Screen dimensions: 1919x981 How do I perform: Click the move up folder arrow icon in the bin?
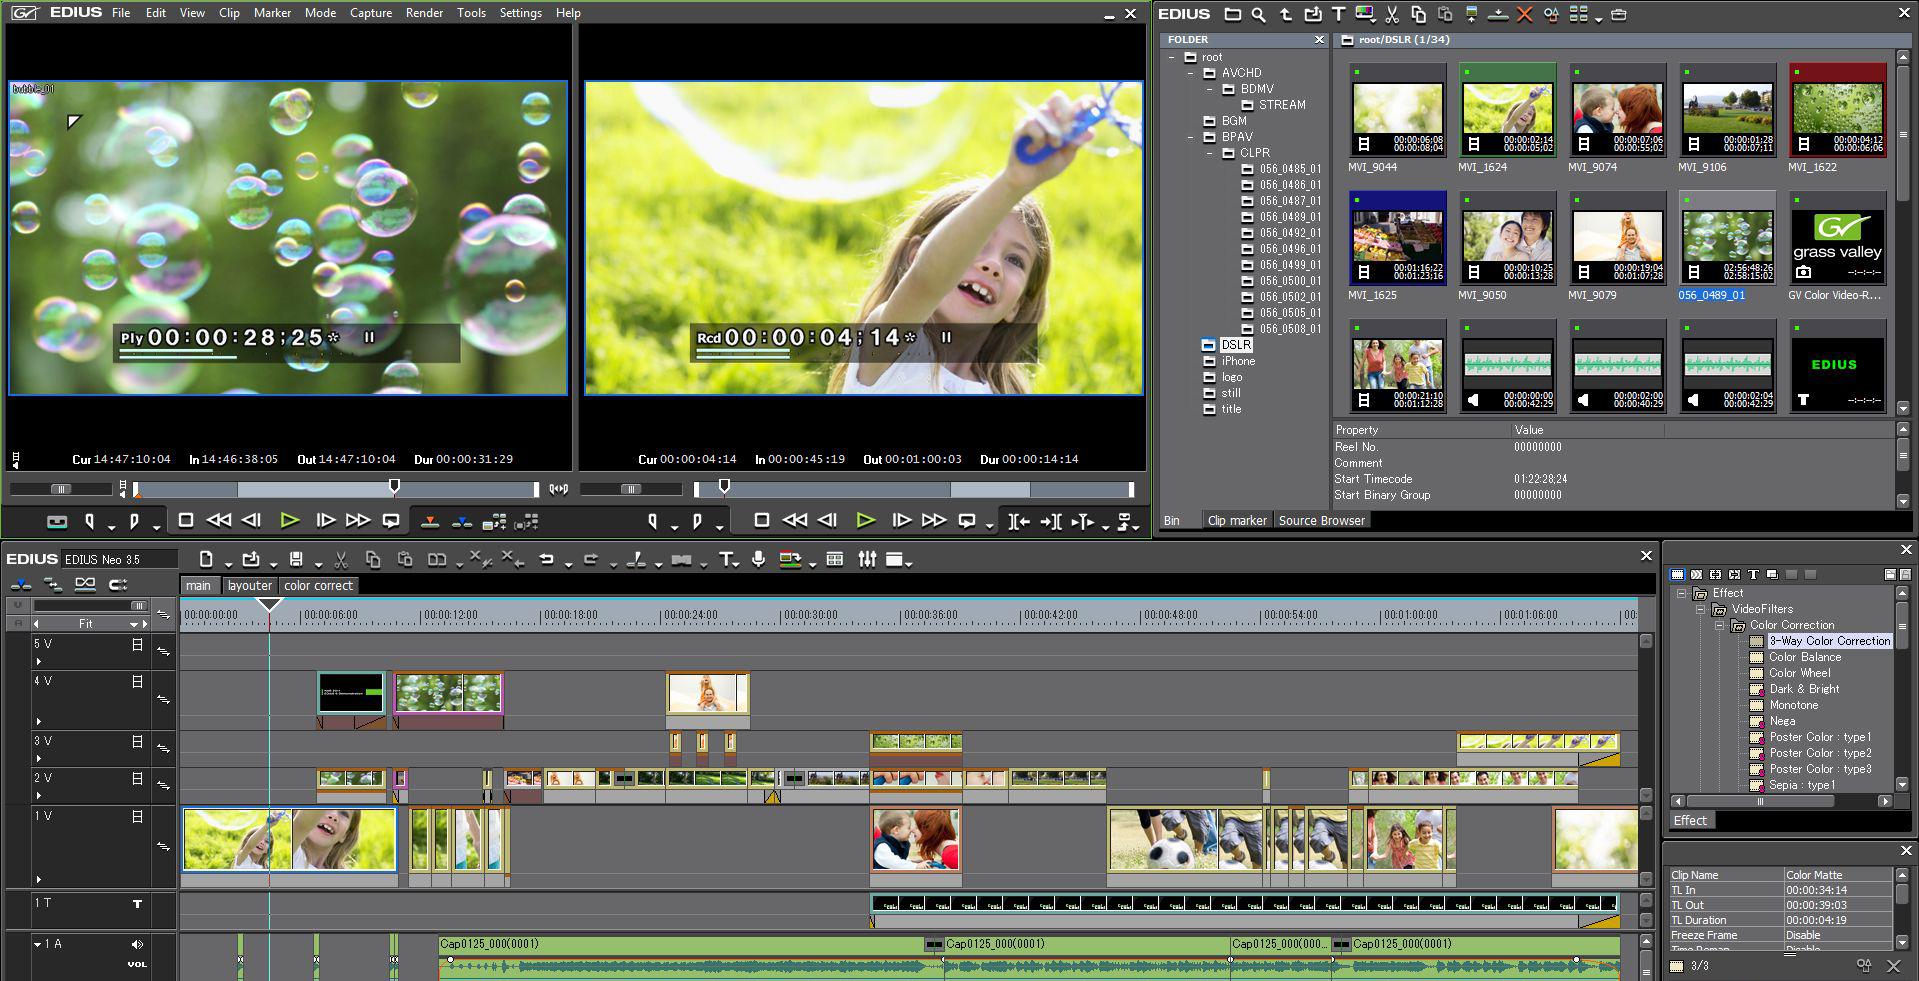click(x=1285, y=14)
